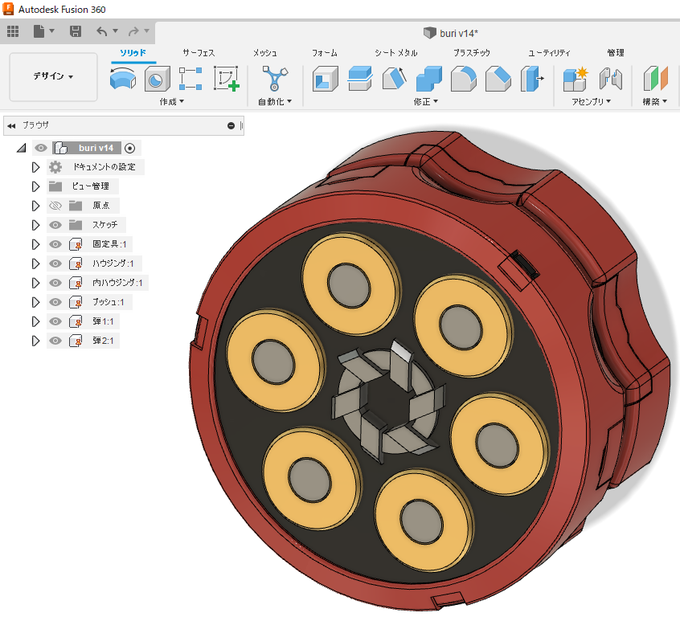Select the Create Hole box icon
Viewport: 680px width, 617px height.
click(x=157, y=78)
